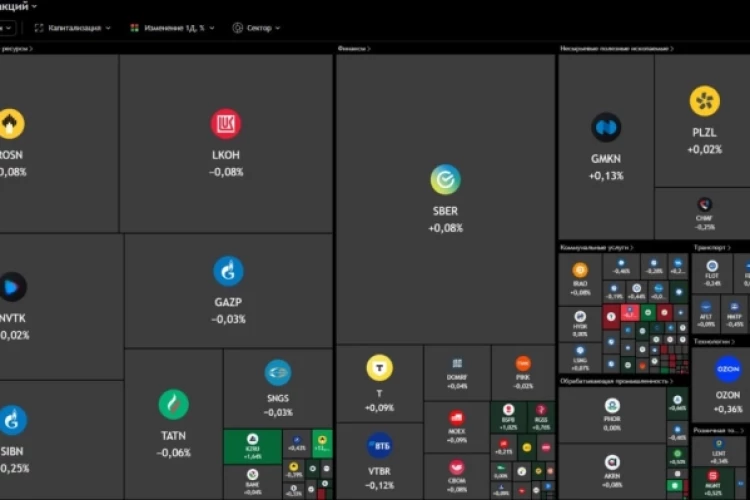Viewport: 750px width, 500px height.
Task: Open the Несырьевые полезные ископаемые sector heading
Action: 617,48
